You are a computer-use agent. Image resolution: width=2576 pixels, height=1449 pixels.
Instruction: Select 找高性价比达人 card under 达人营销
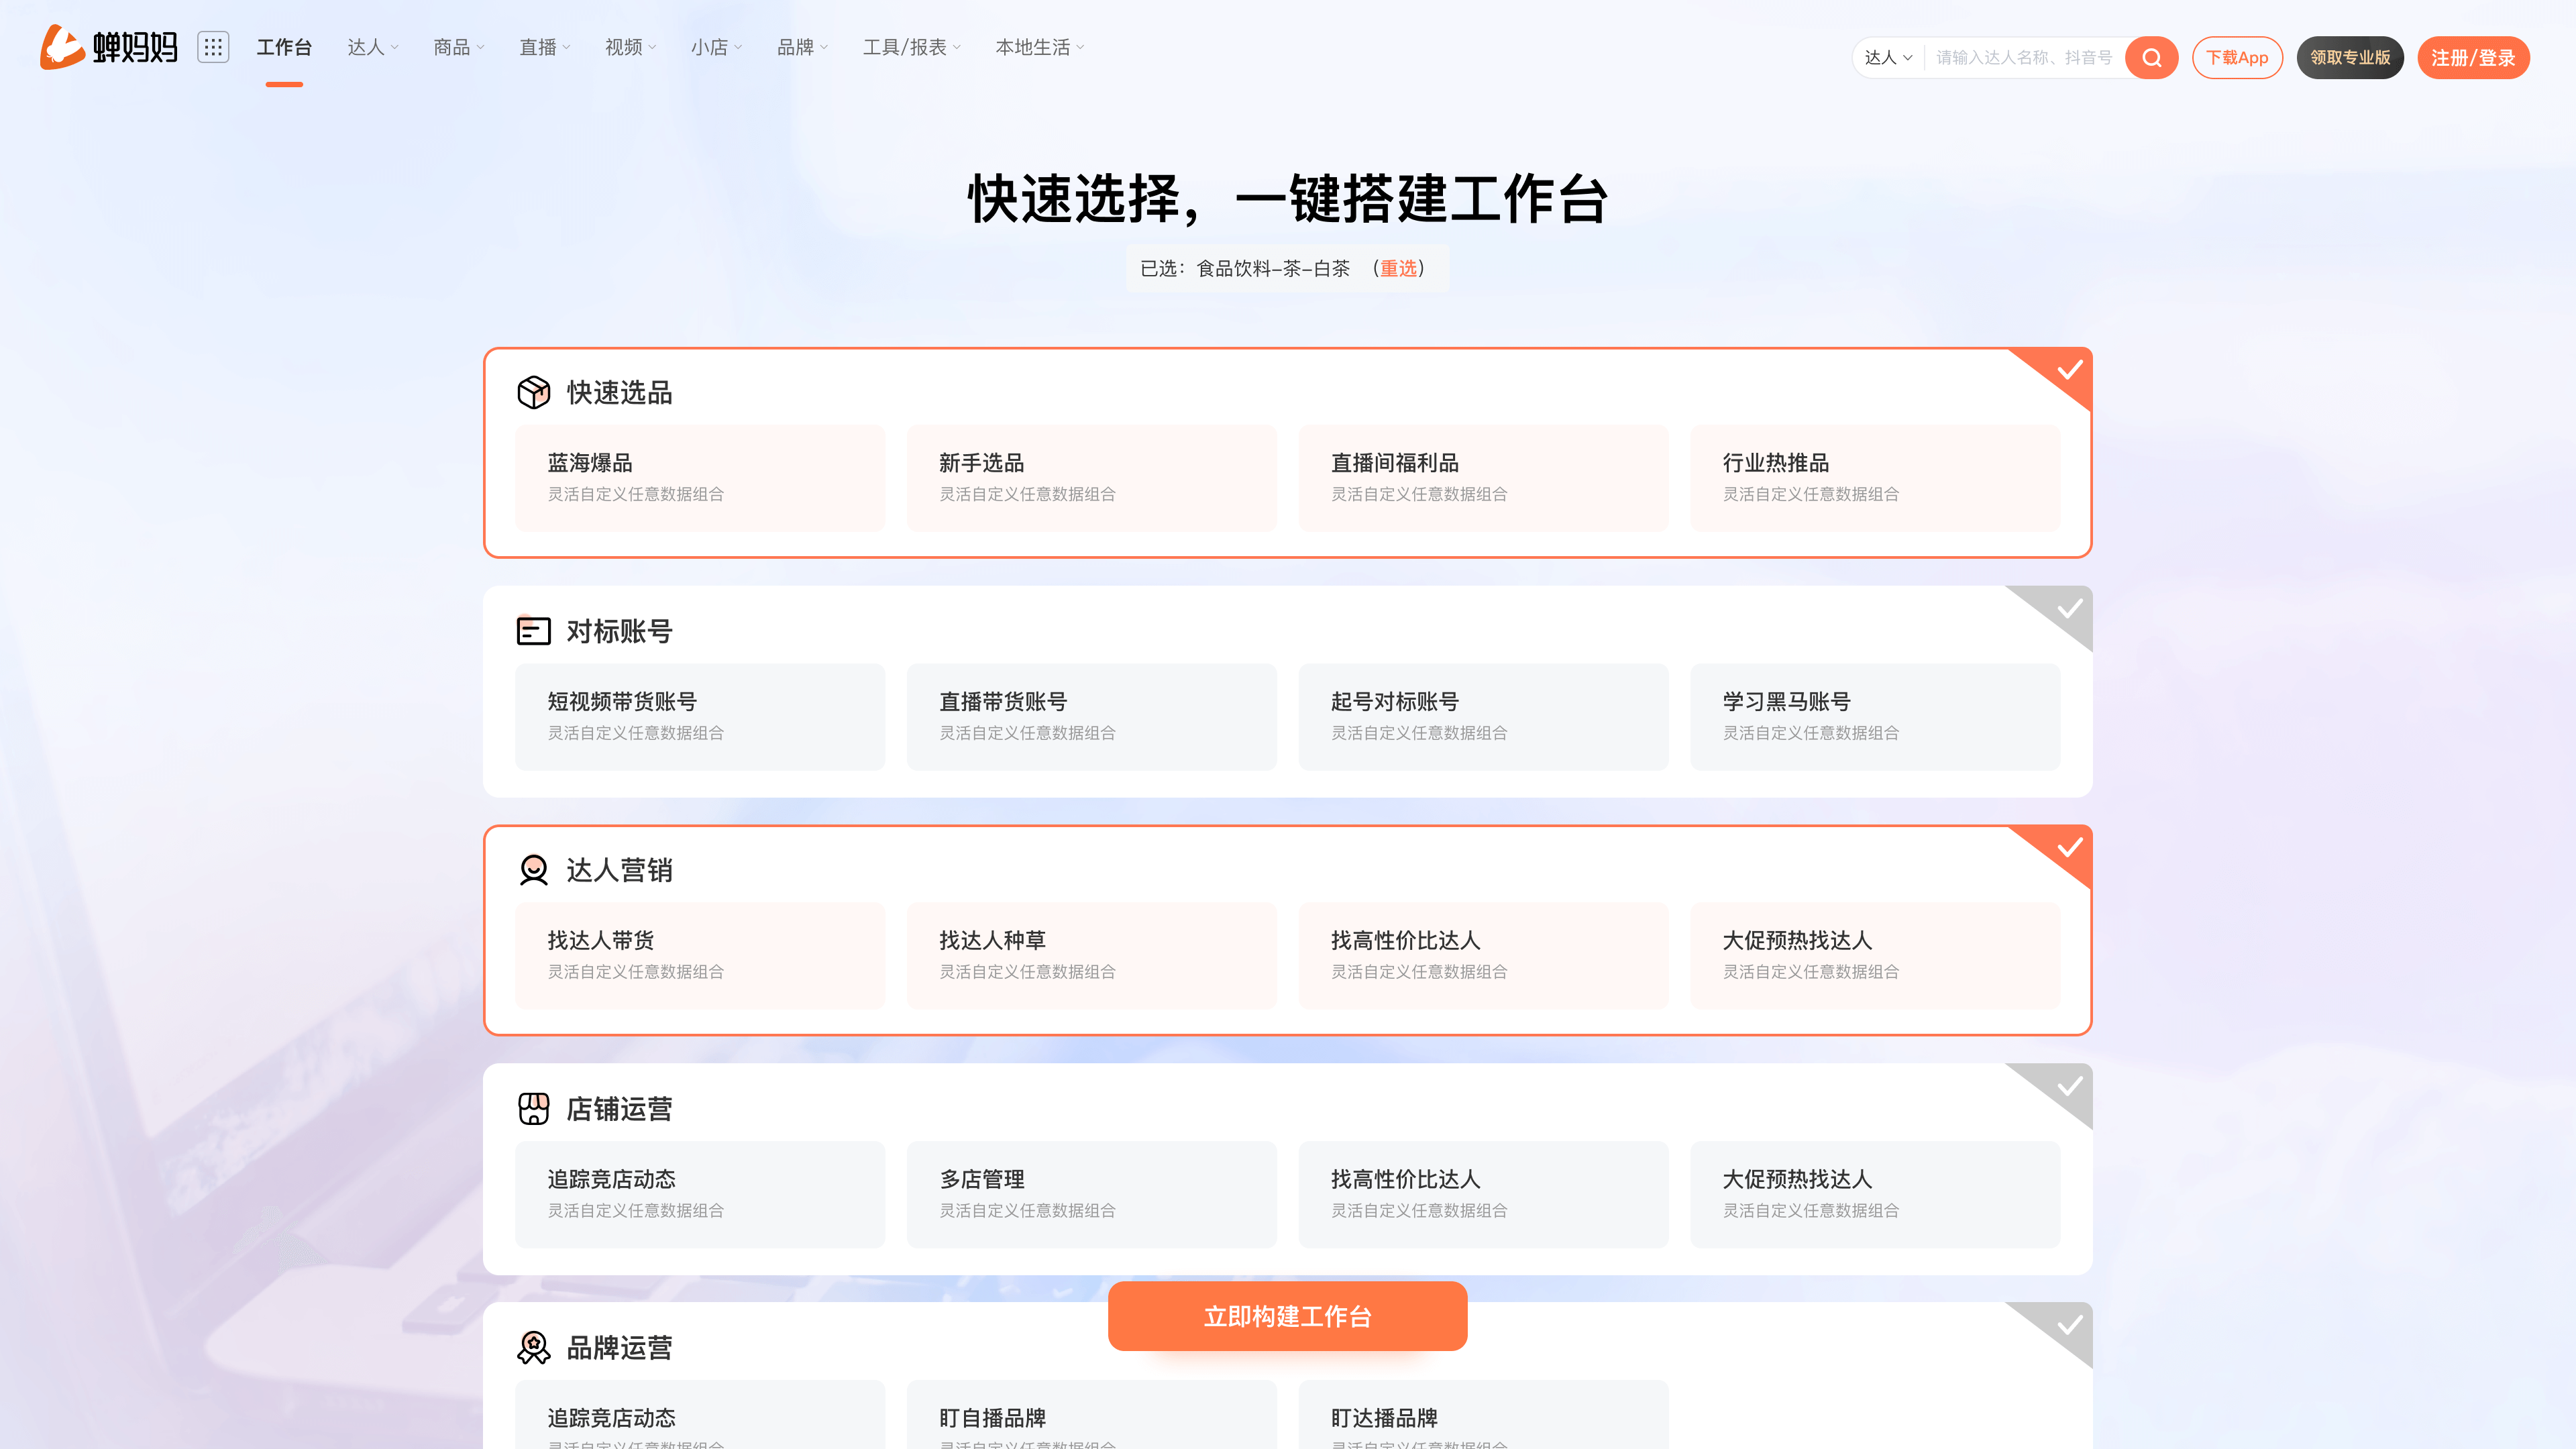click(x=1483, y=956)
